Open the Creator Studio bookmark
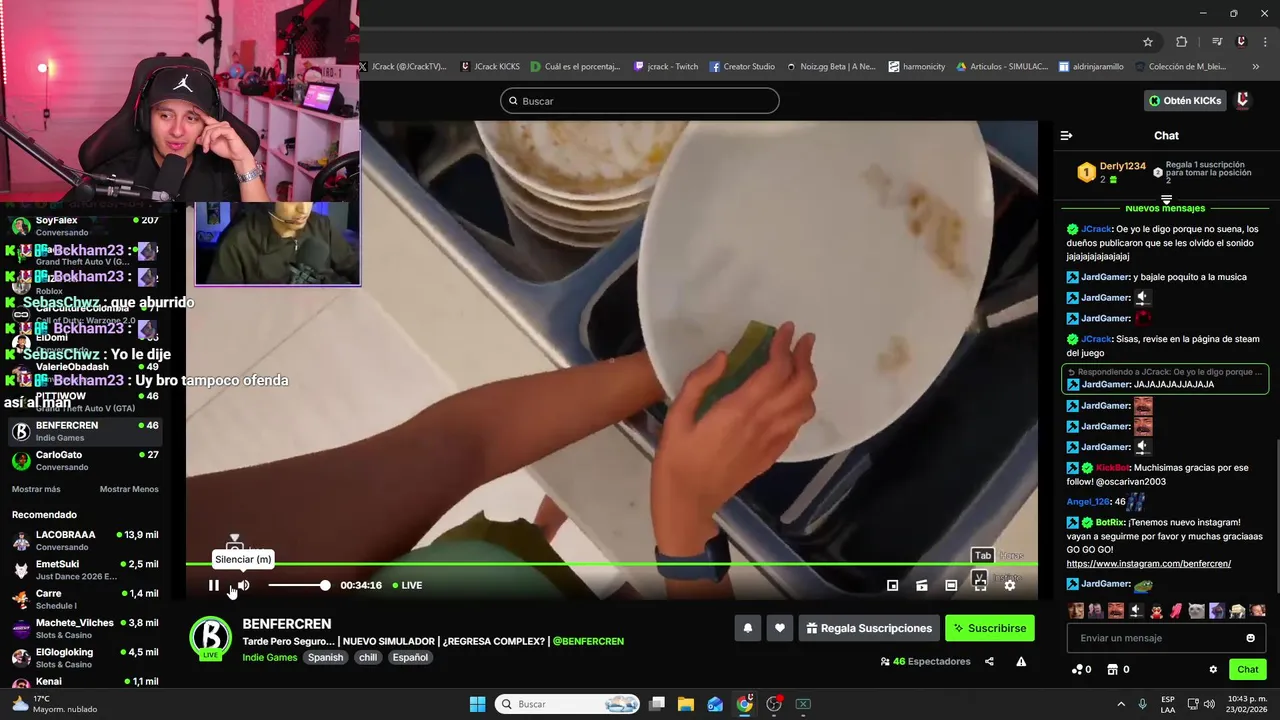This screenshot has width=1280, height=720. click(x=742, y=67)
